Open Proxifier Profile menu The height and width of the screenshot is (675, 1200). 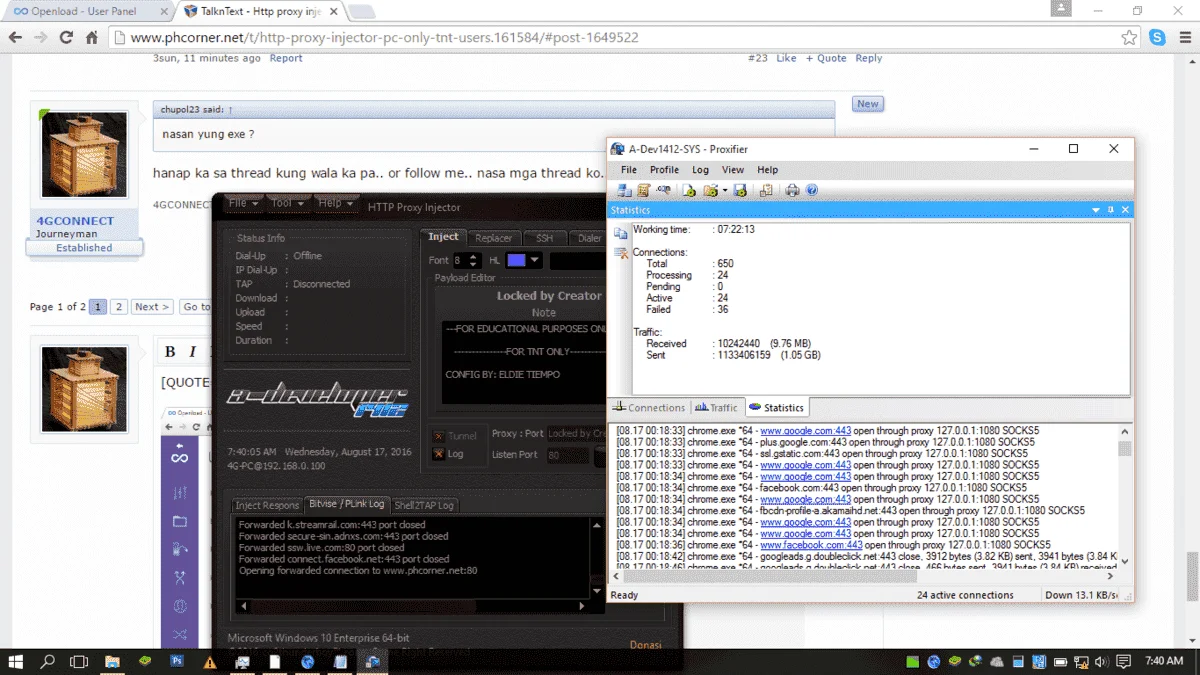[x=664, y=170]
